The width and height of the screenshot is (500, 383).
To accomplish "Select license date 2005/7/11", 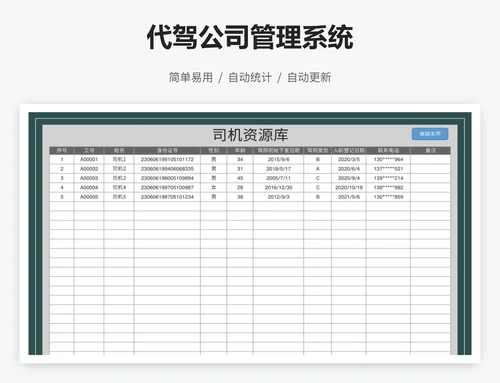I will click(279, 178).
